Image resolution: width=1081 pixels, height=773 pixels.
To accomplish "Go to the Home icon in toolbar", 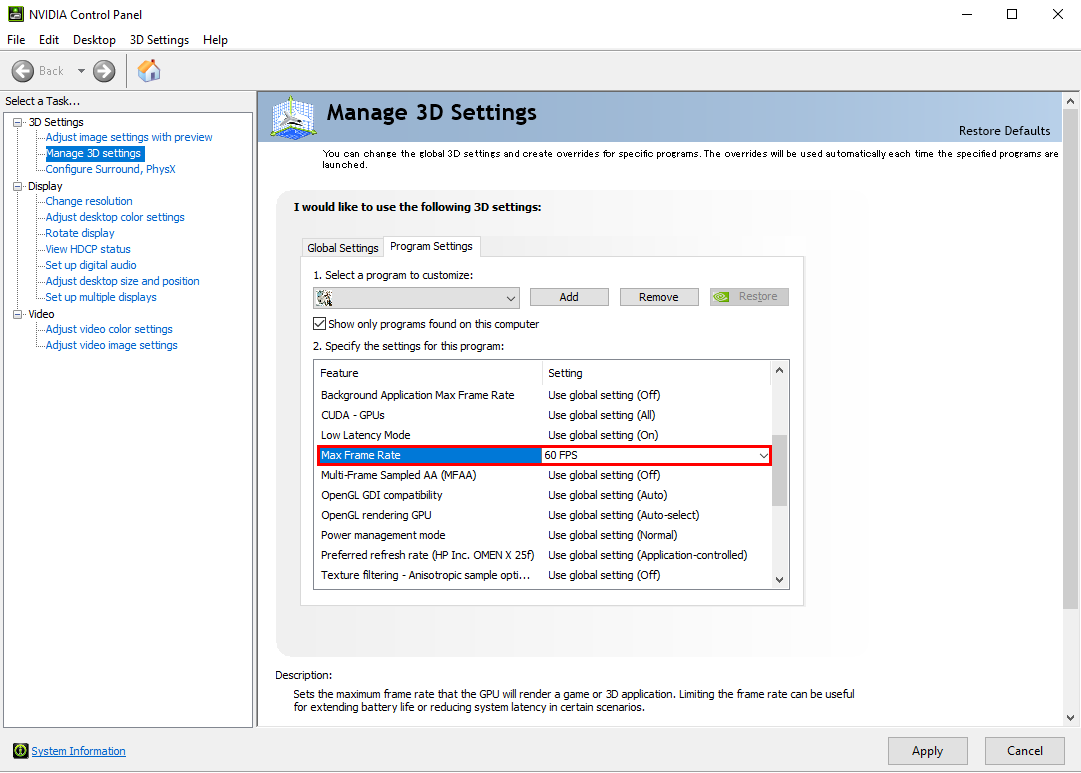I will pos(149,70).
